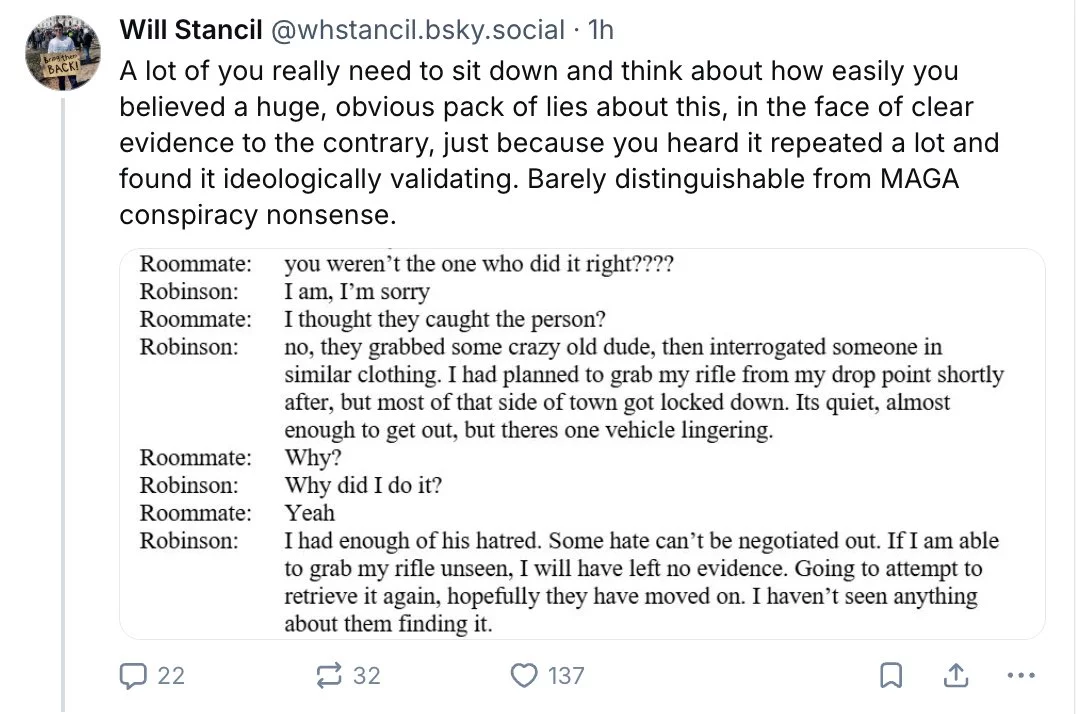The image size is (1078, 714).
Task: Click the Will Stancil display name
Action: (190, 30)
